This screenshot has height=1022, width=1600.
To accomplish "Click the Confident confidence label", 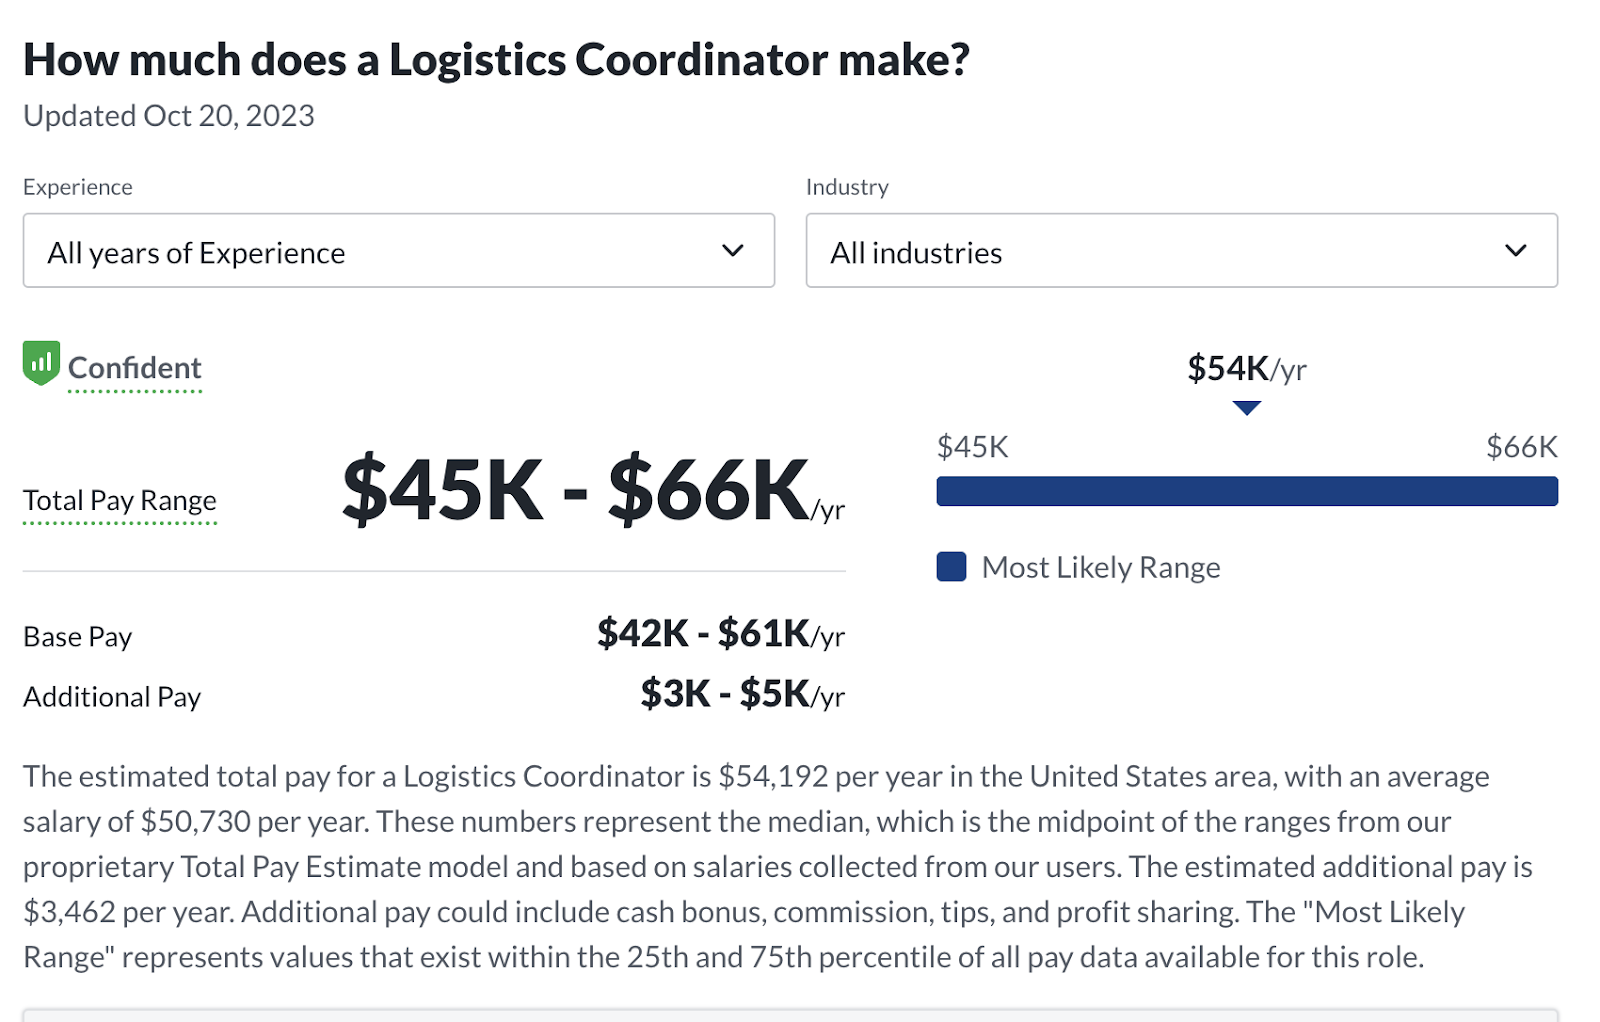I will (135, 368).
